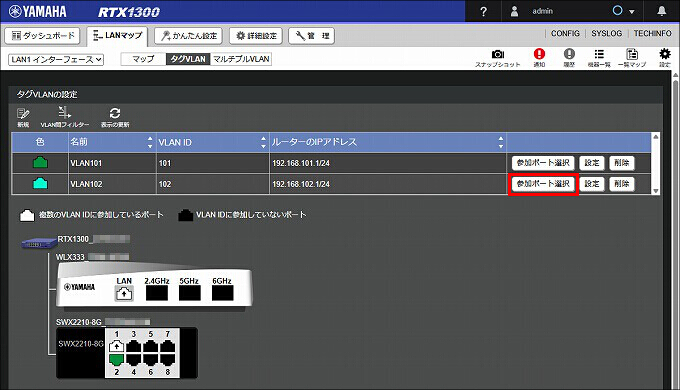Switch to the マップ view
The image size is (680, 390).
click(144, 59)
